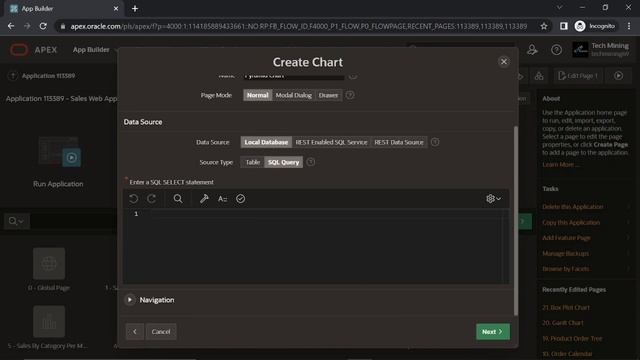This screenshot has height=360, width=640.
Task: Show help for Data Source
Action: coord(435,142)
